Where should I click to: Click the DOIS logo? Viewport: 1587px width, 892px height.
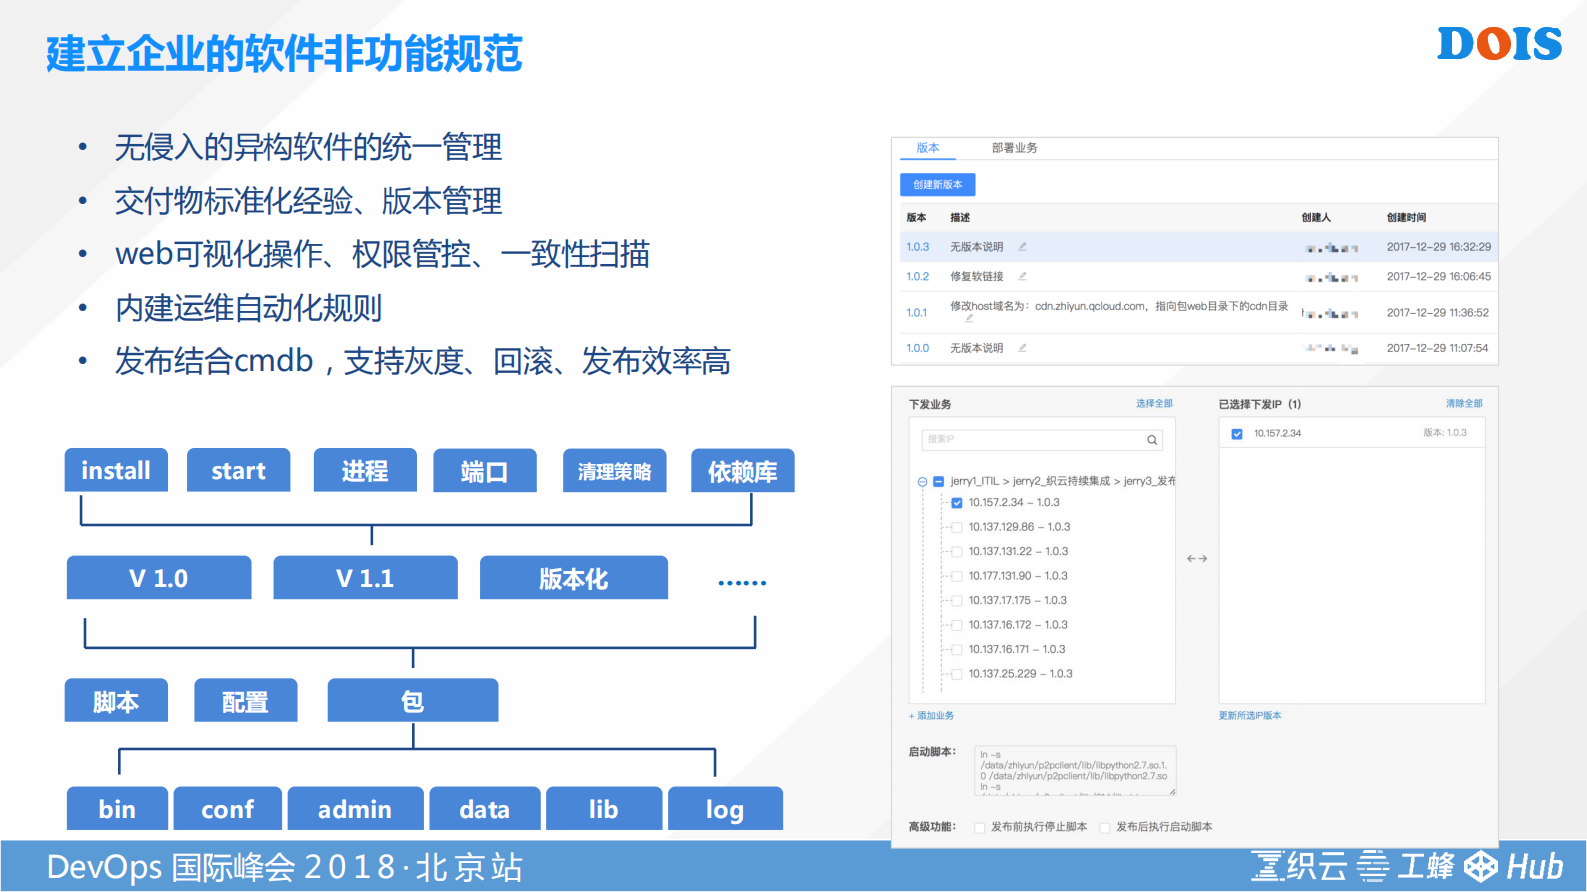pos(1499,43)
